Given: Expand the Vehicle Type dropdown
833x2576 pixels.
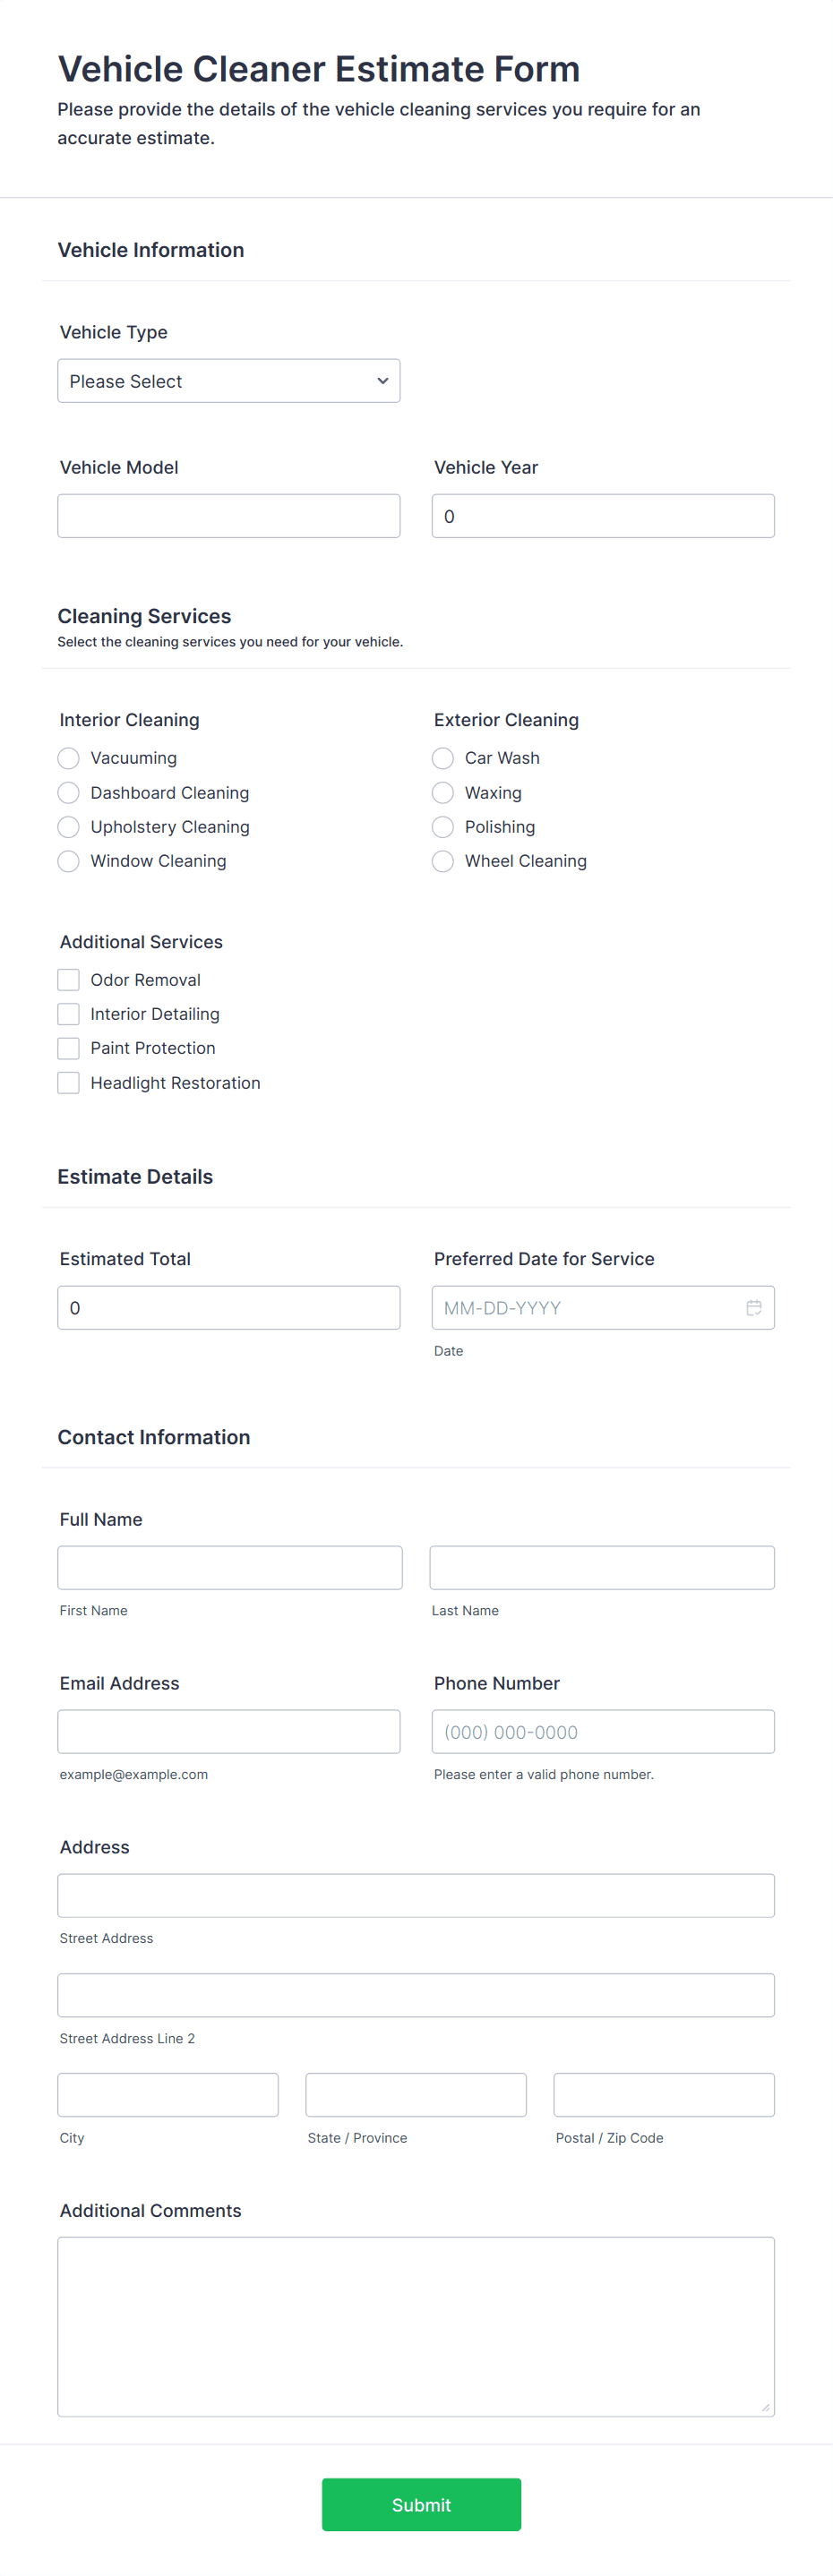Looking at the screenshot, I should coord(229,381).
